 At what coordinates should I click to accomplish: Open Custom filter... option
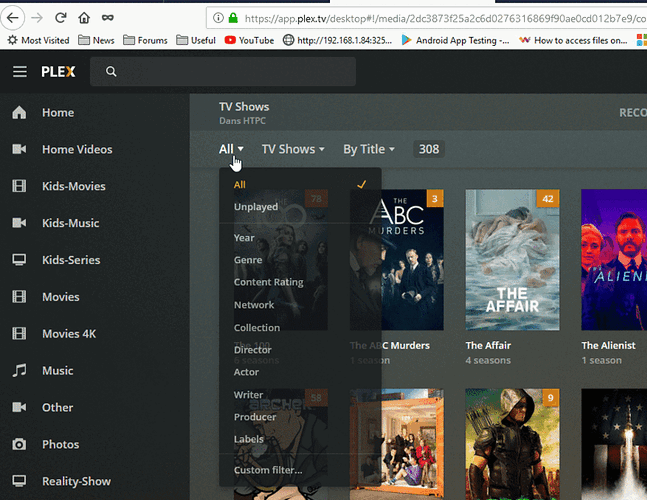pos(300,470)
